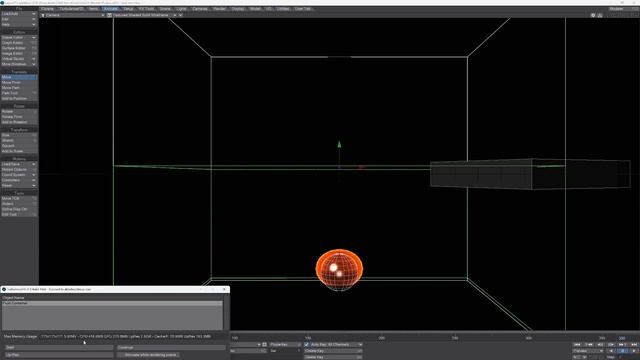Choose the Move Path tool
Viewport: 640px width, 360px height.
click(x=19, y=88)
